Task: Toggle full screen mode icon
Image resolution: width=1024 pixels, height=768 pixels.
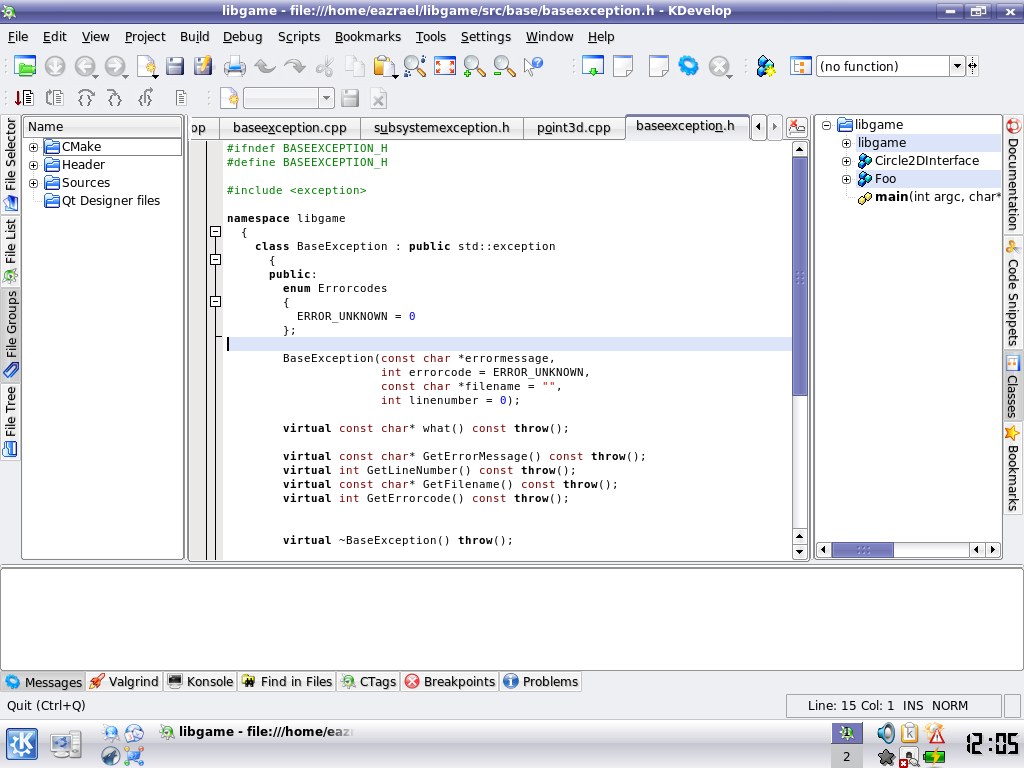Action: [445, 66]
